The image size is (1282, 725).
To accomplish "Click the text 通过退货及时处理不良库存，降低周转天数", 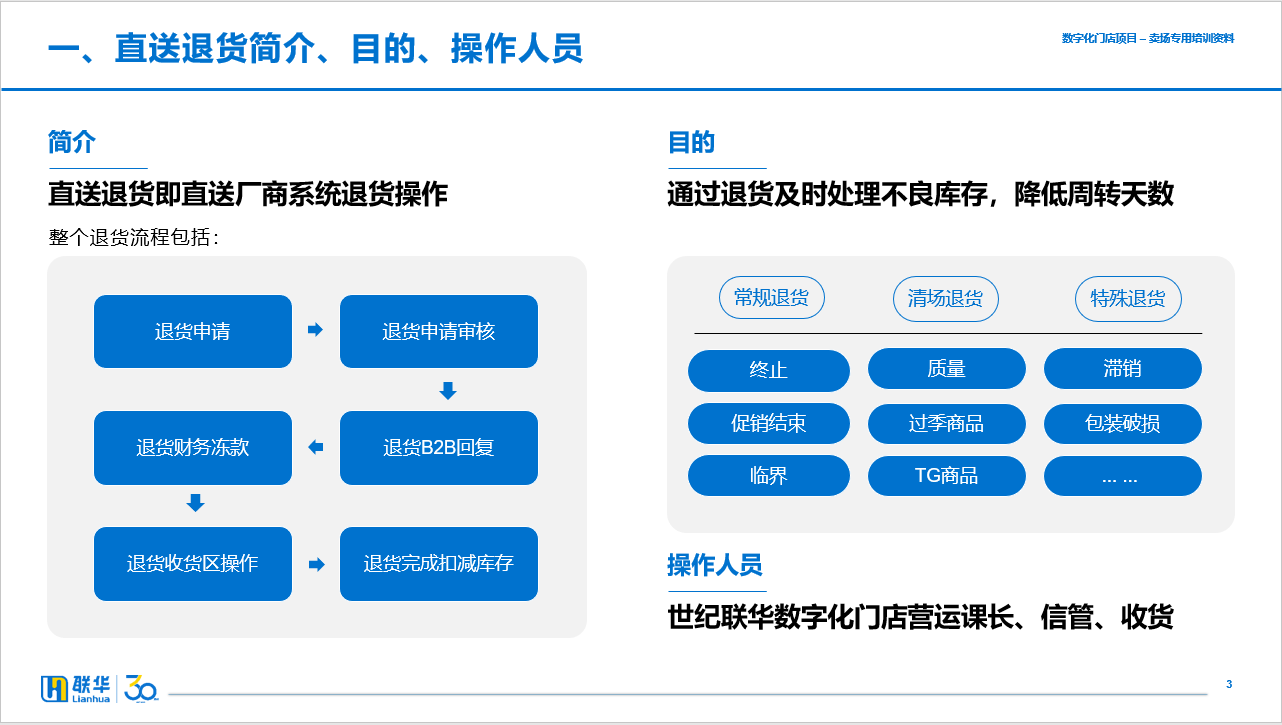I will [x=921, y=194].
